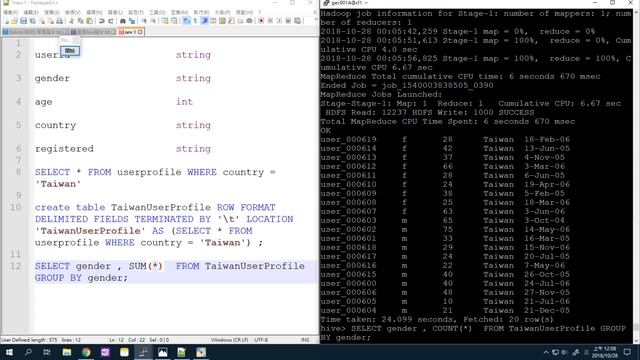Click UTF-8 encoding in status bar

tap(261, 340)
